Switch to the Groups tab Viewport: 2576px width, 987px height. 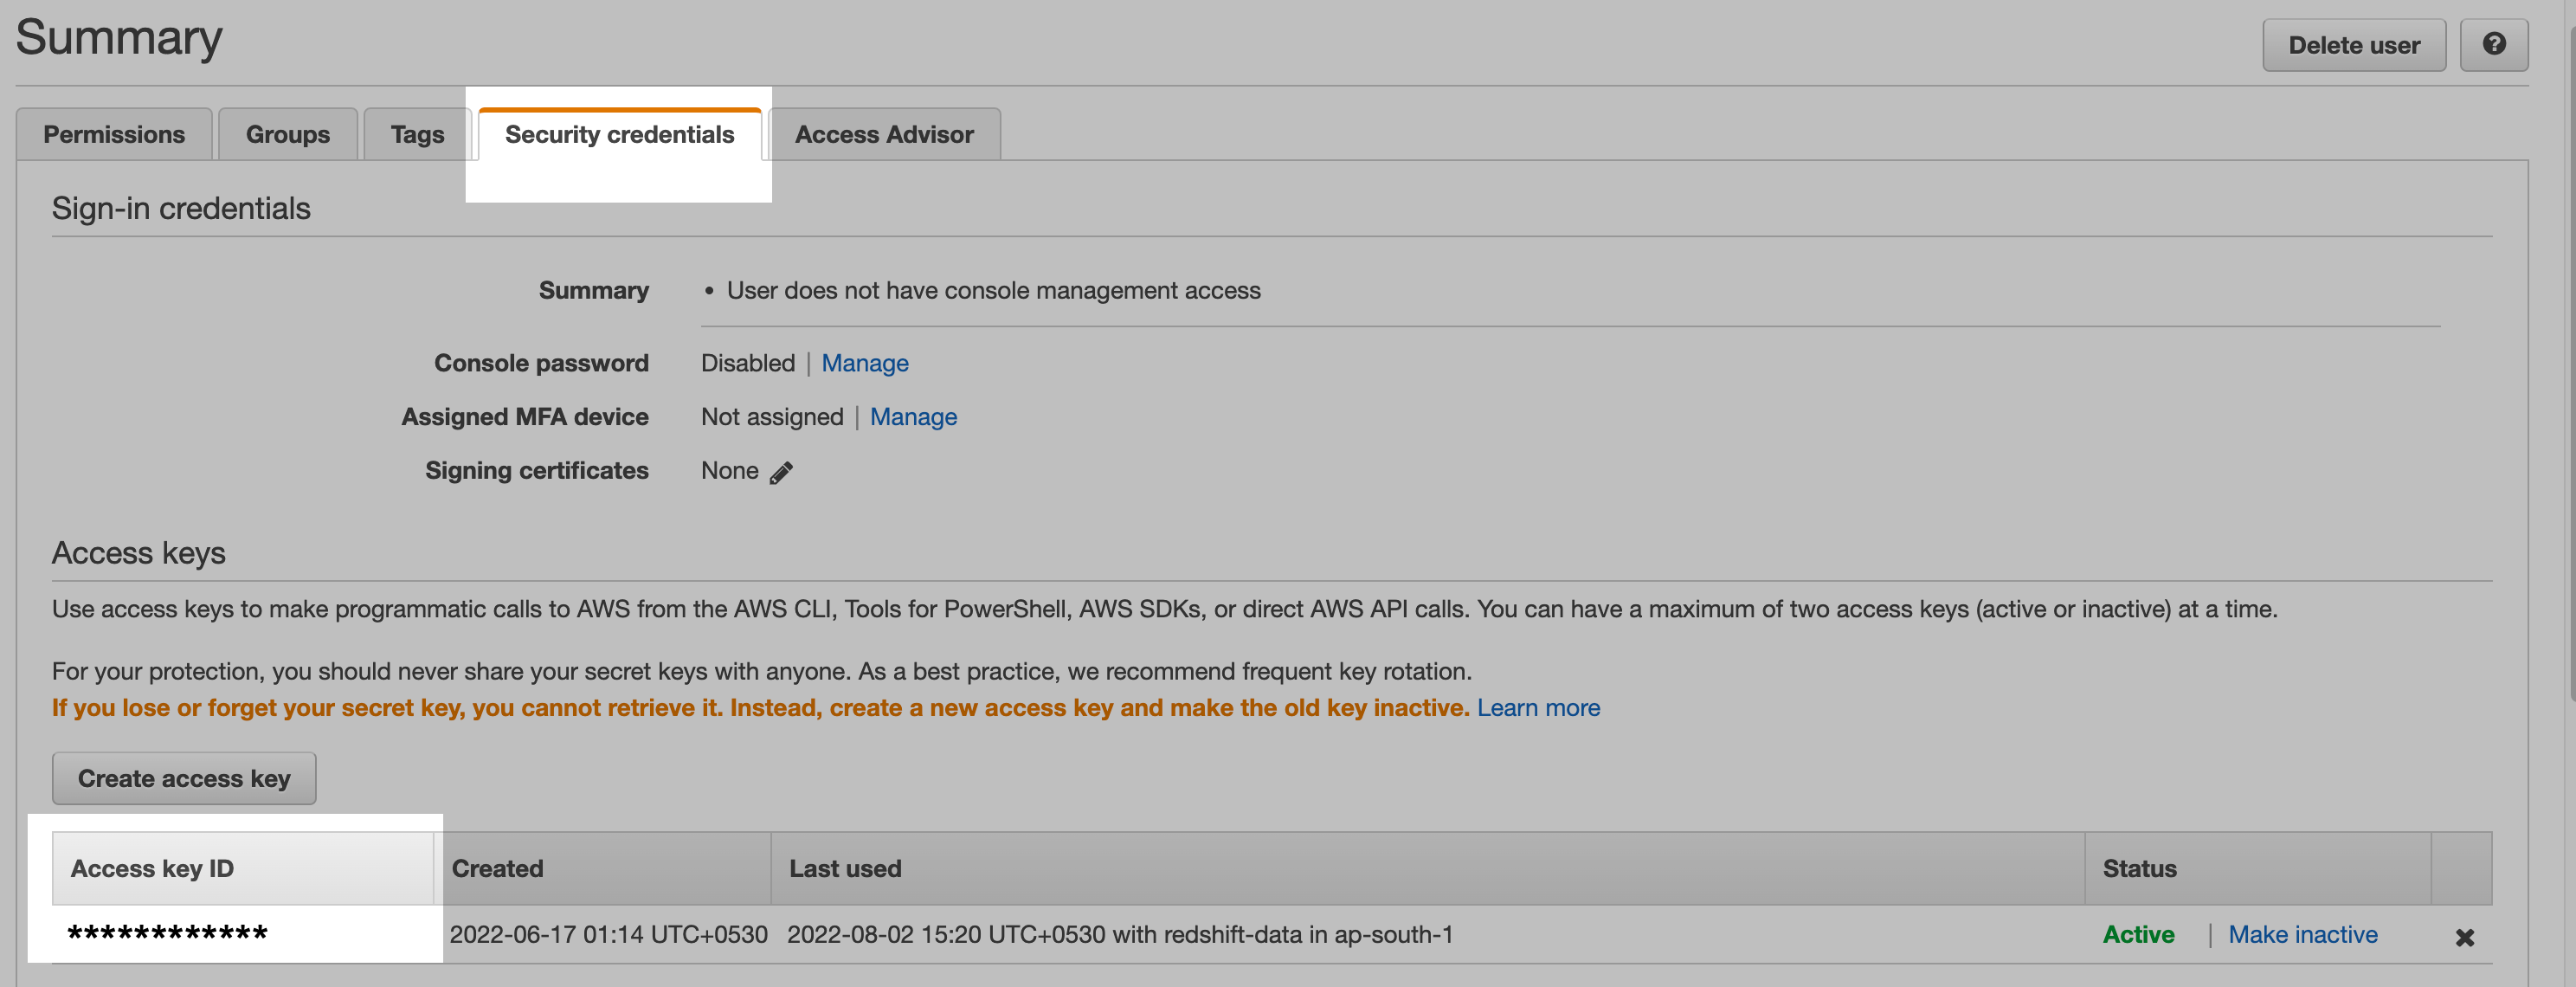288,134
